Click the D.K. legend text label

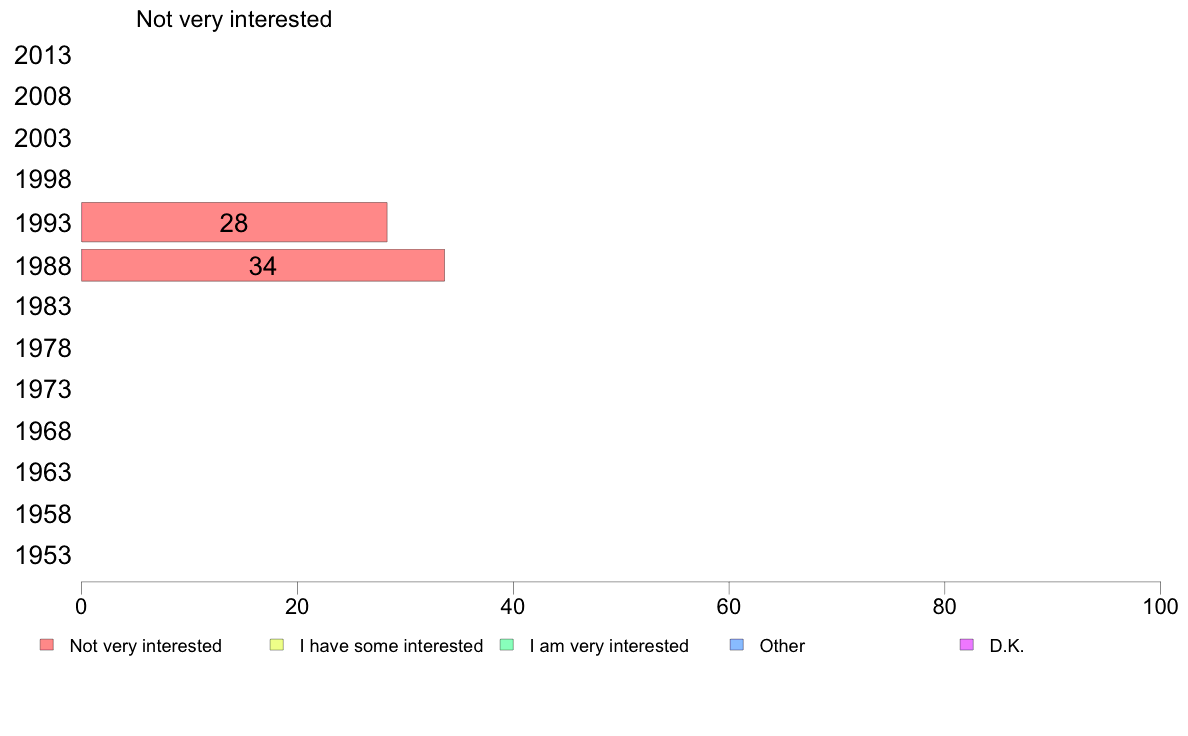pyautogui.click(x=1007, y=646)
